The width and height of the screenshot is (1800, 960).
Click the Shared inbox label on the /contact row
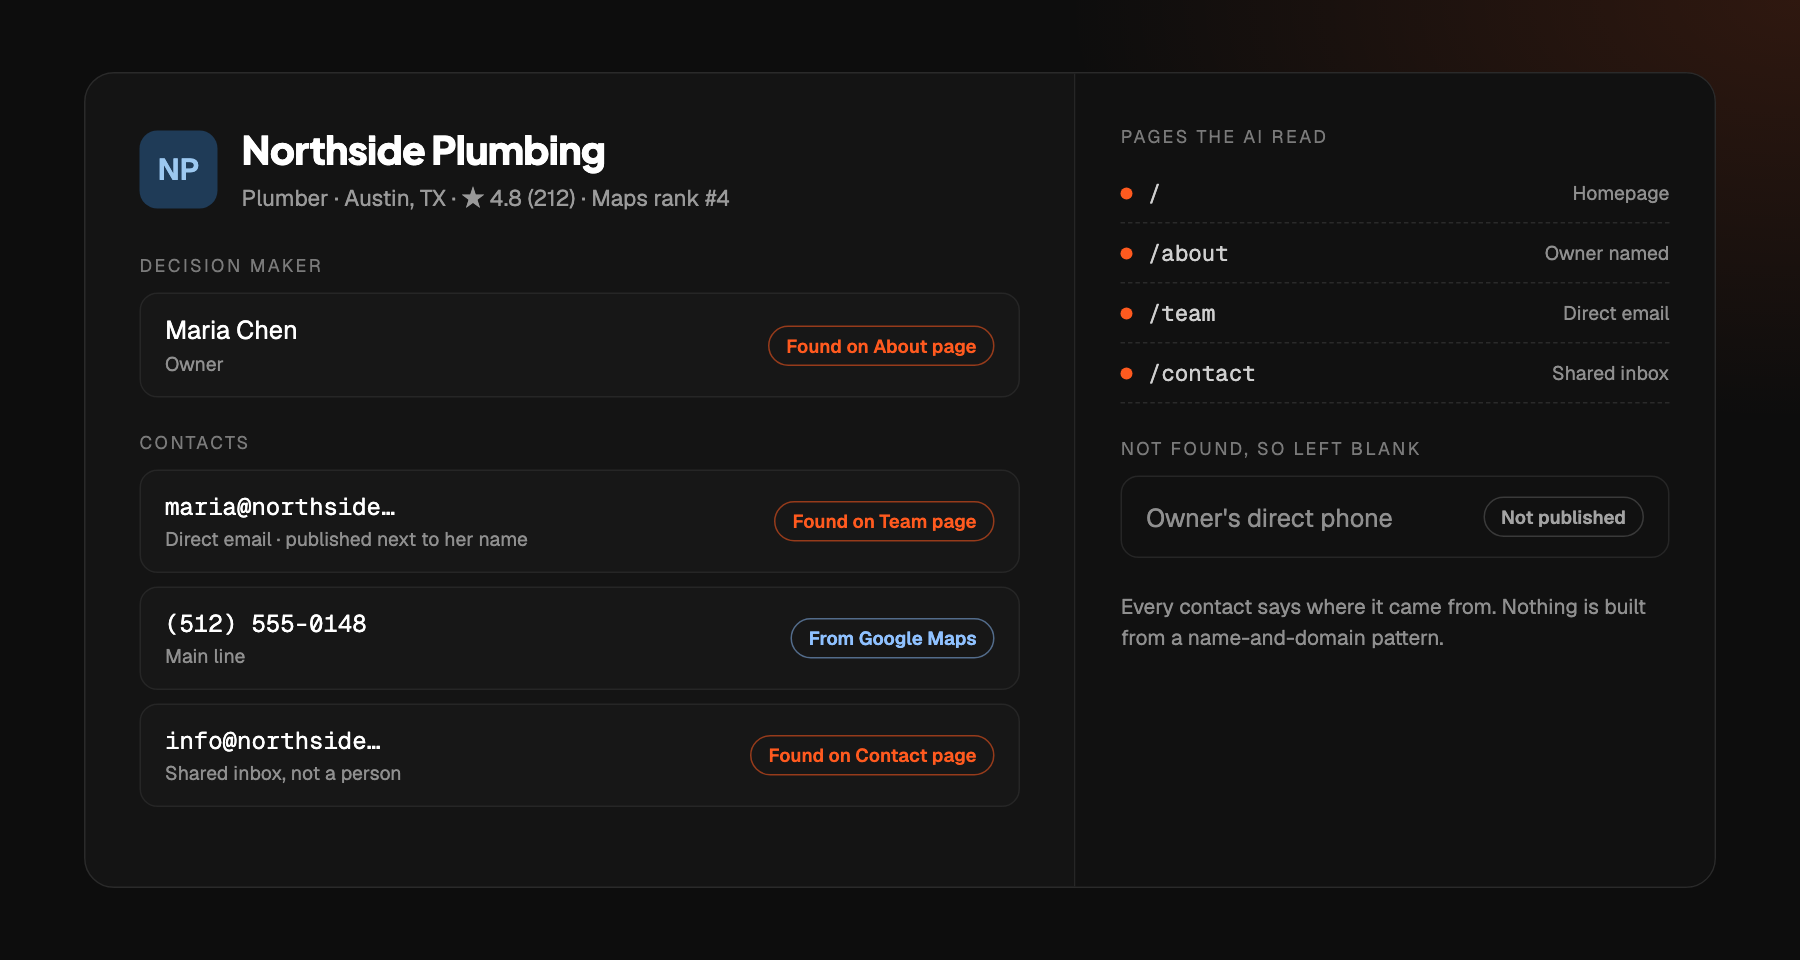pyautogui.click(x=1610, y=373)
